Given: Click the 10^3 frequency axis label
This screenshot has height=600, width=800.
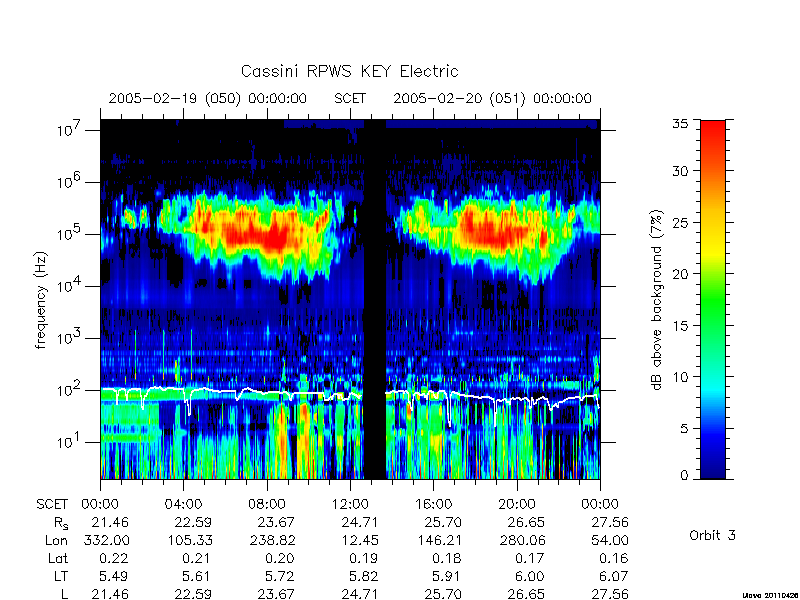Looking at the screenshot, I should point(69,338).
